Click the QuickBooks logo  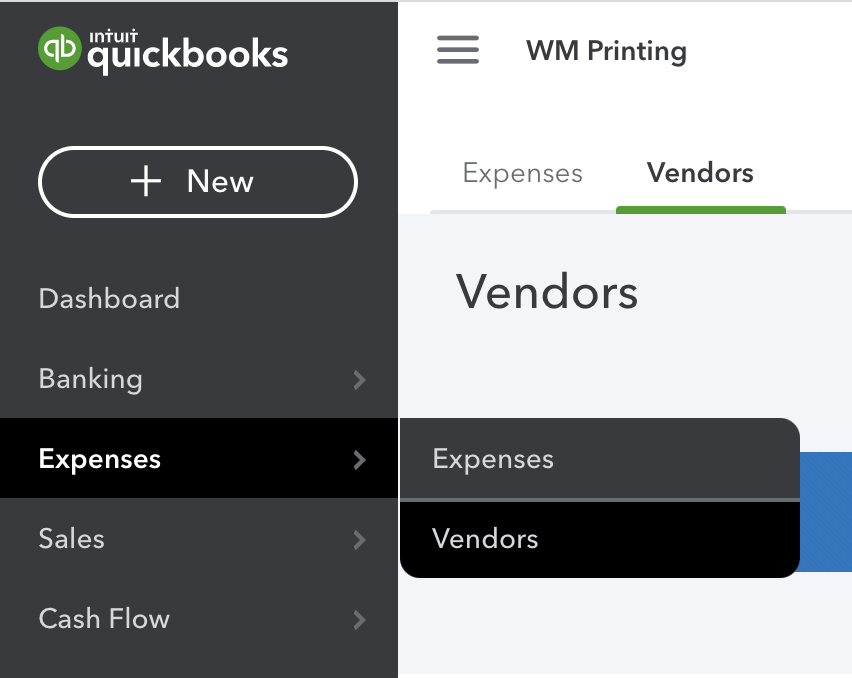(163, 50)
